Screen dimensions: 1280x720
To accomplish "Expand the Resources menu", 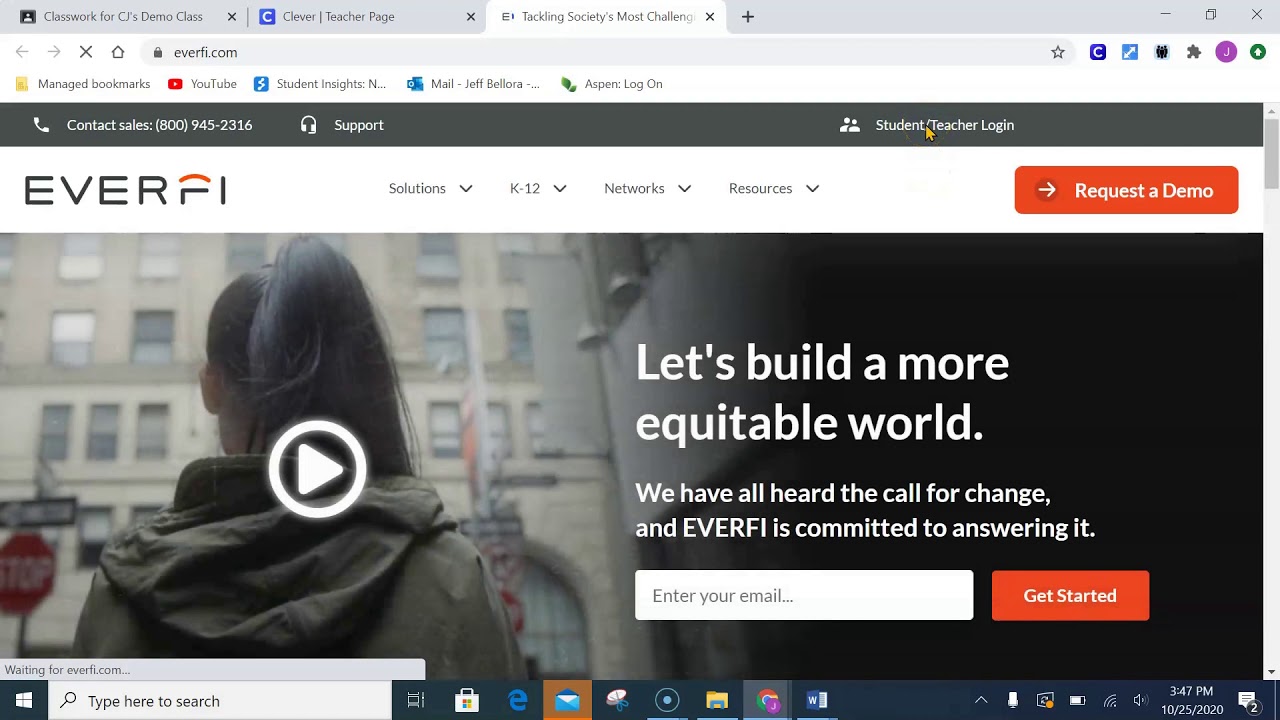I will pos(774,188).
